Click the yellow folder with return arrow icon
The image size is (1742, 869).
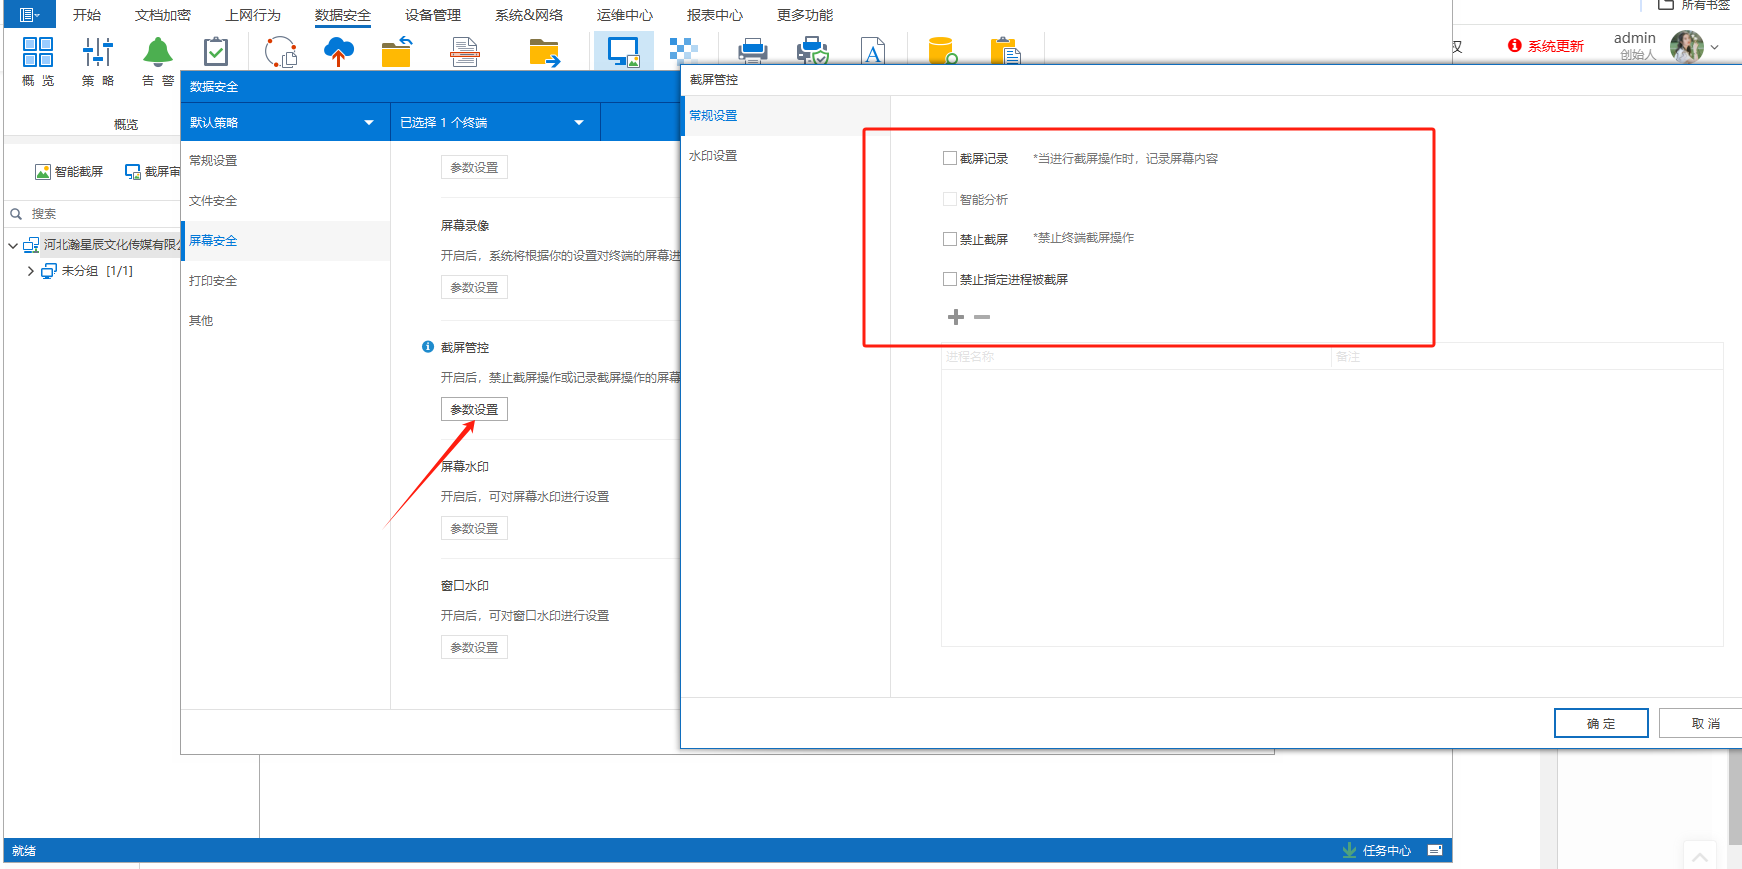397,52
